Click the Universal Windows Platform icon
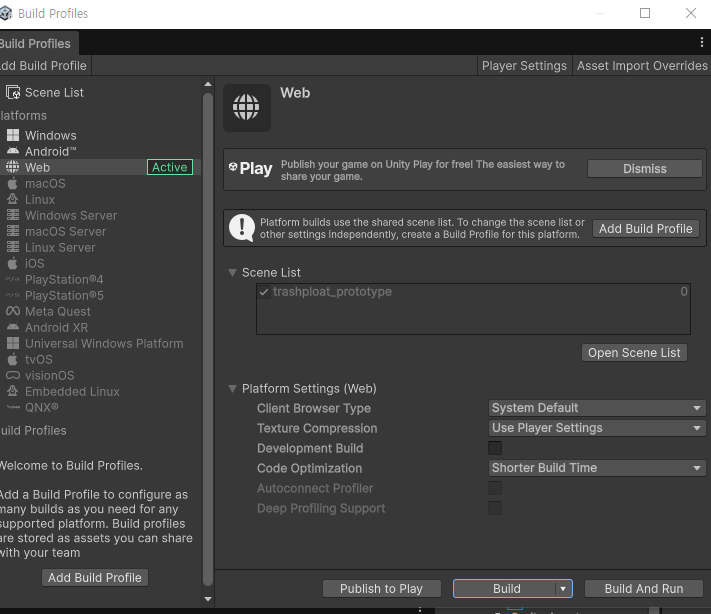 point(13,343)
